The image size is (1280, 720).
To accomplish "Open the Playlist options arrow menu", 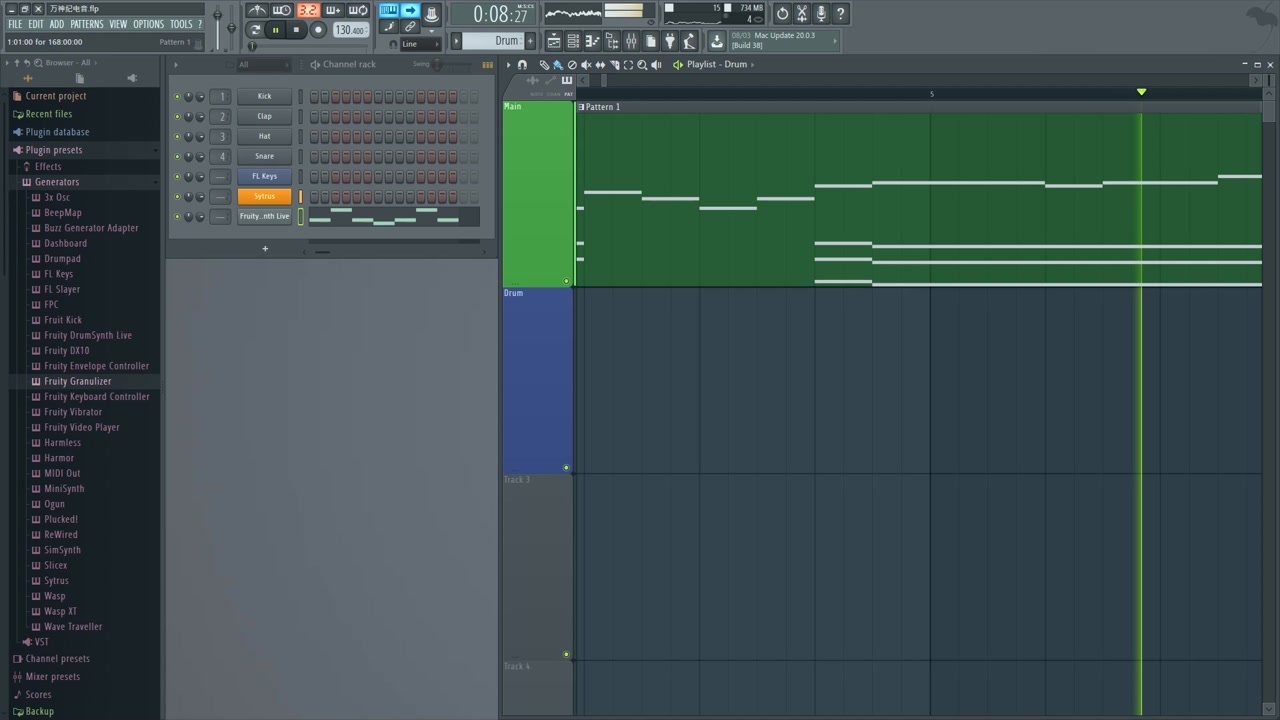I will tap(508, 65).
